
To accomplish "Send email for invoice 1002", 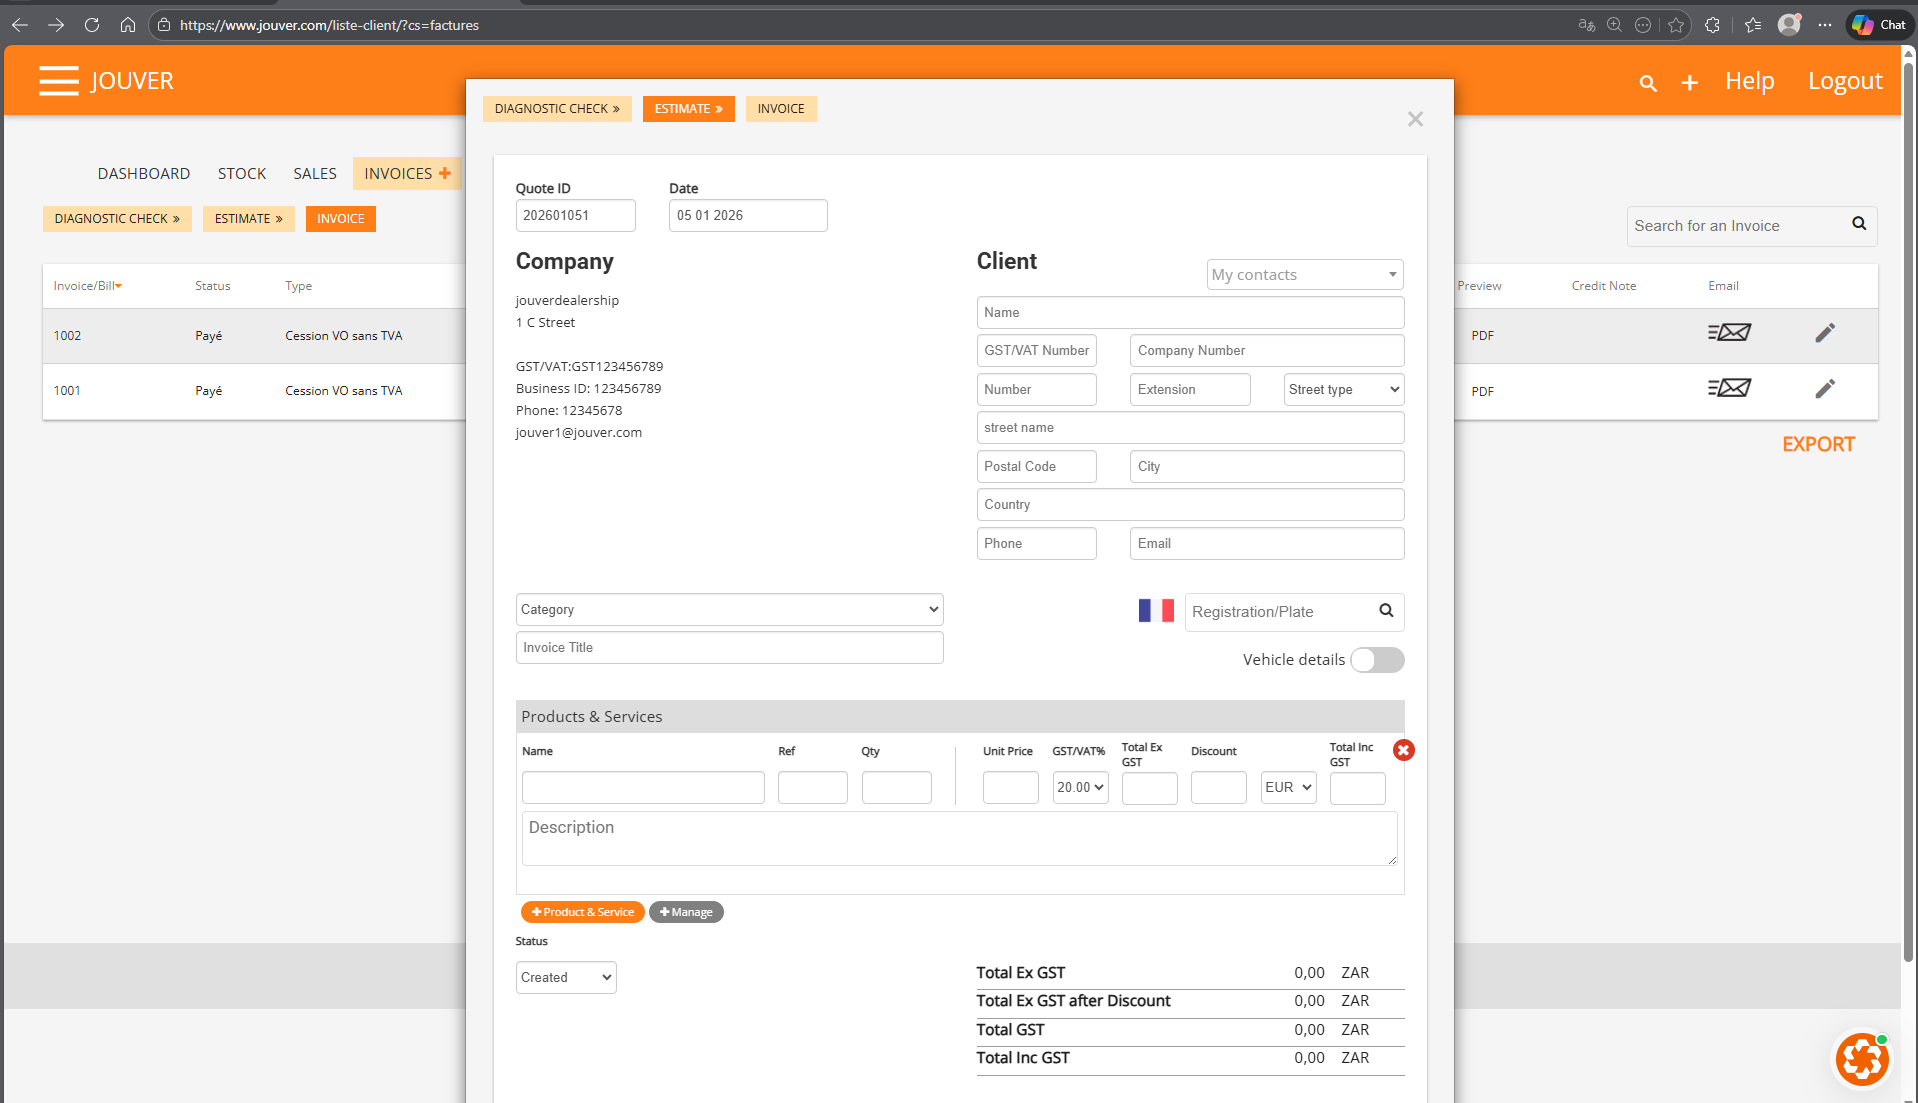I will [x=1729, y=332].
